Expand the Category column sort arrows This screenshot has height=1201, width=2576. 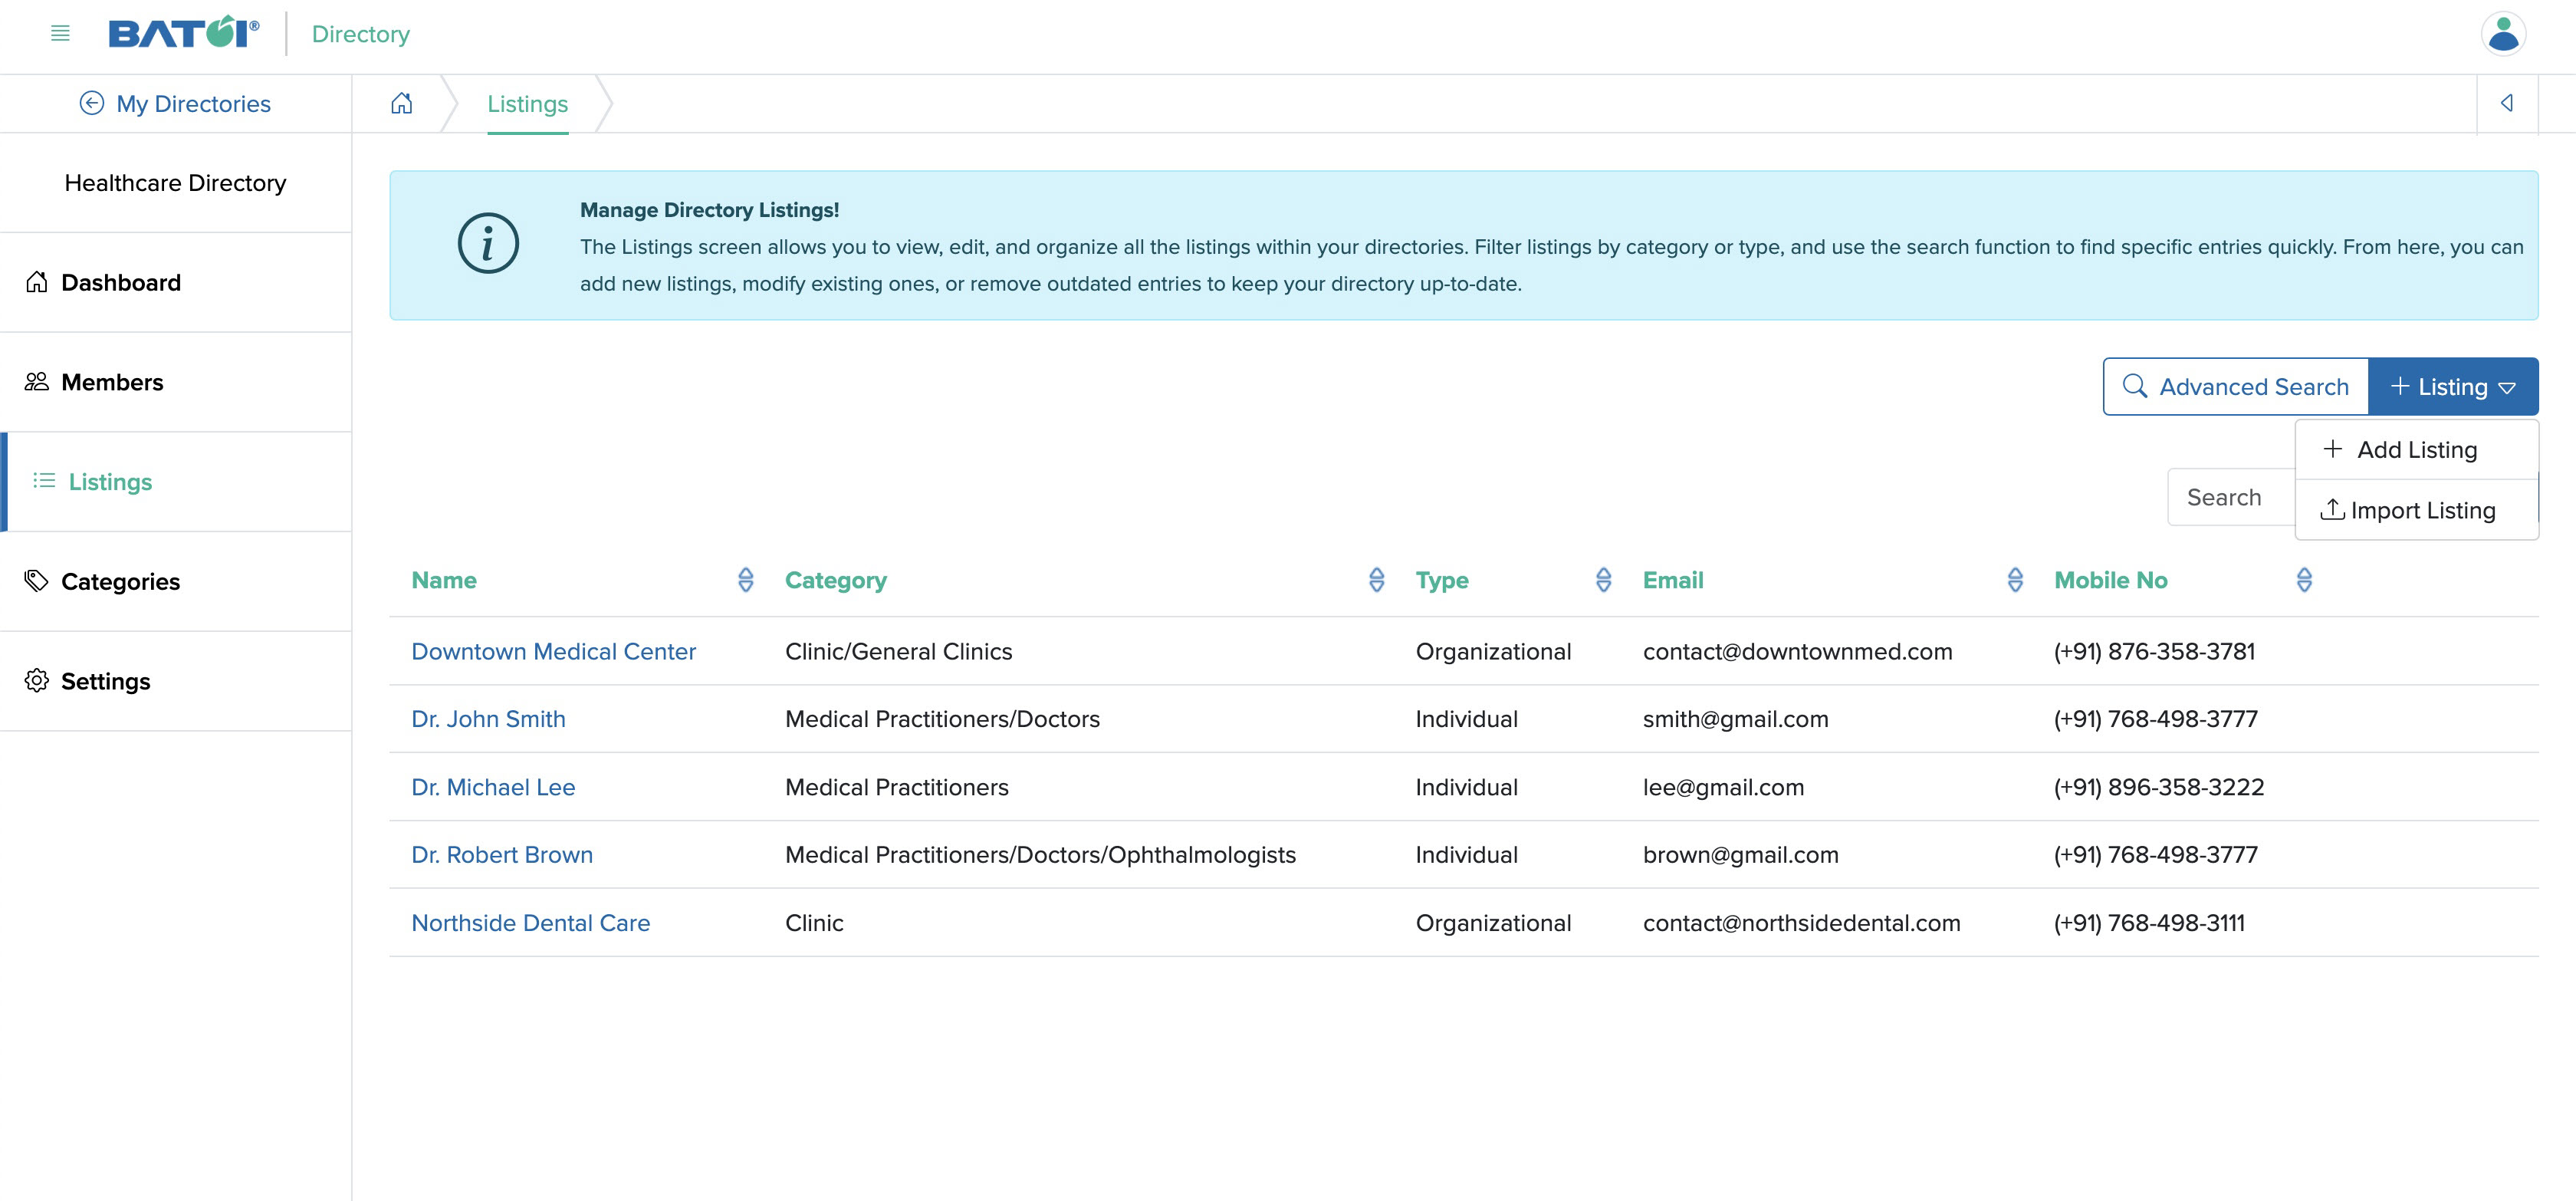pos(1377,579)
